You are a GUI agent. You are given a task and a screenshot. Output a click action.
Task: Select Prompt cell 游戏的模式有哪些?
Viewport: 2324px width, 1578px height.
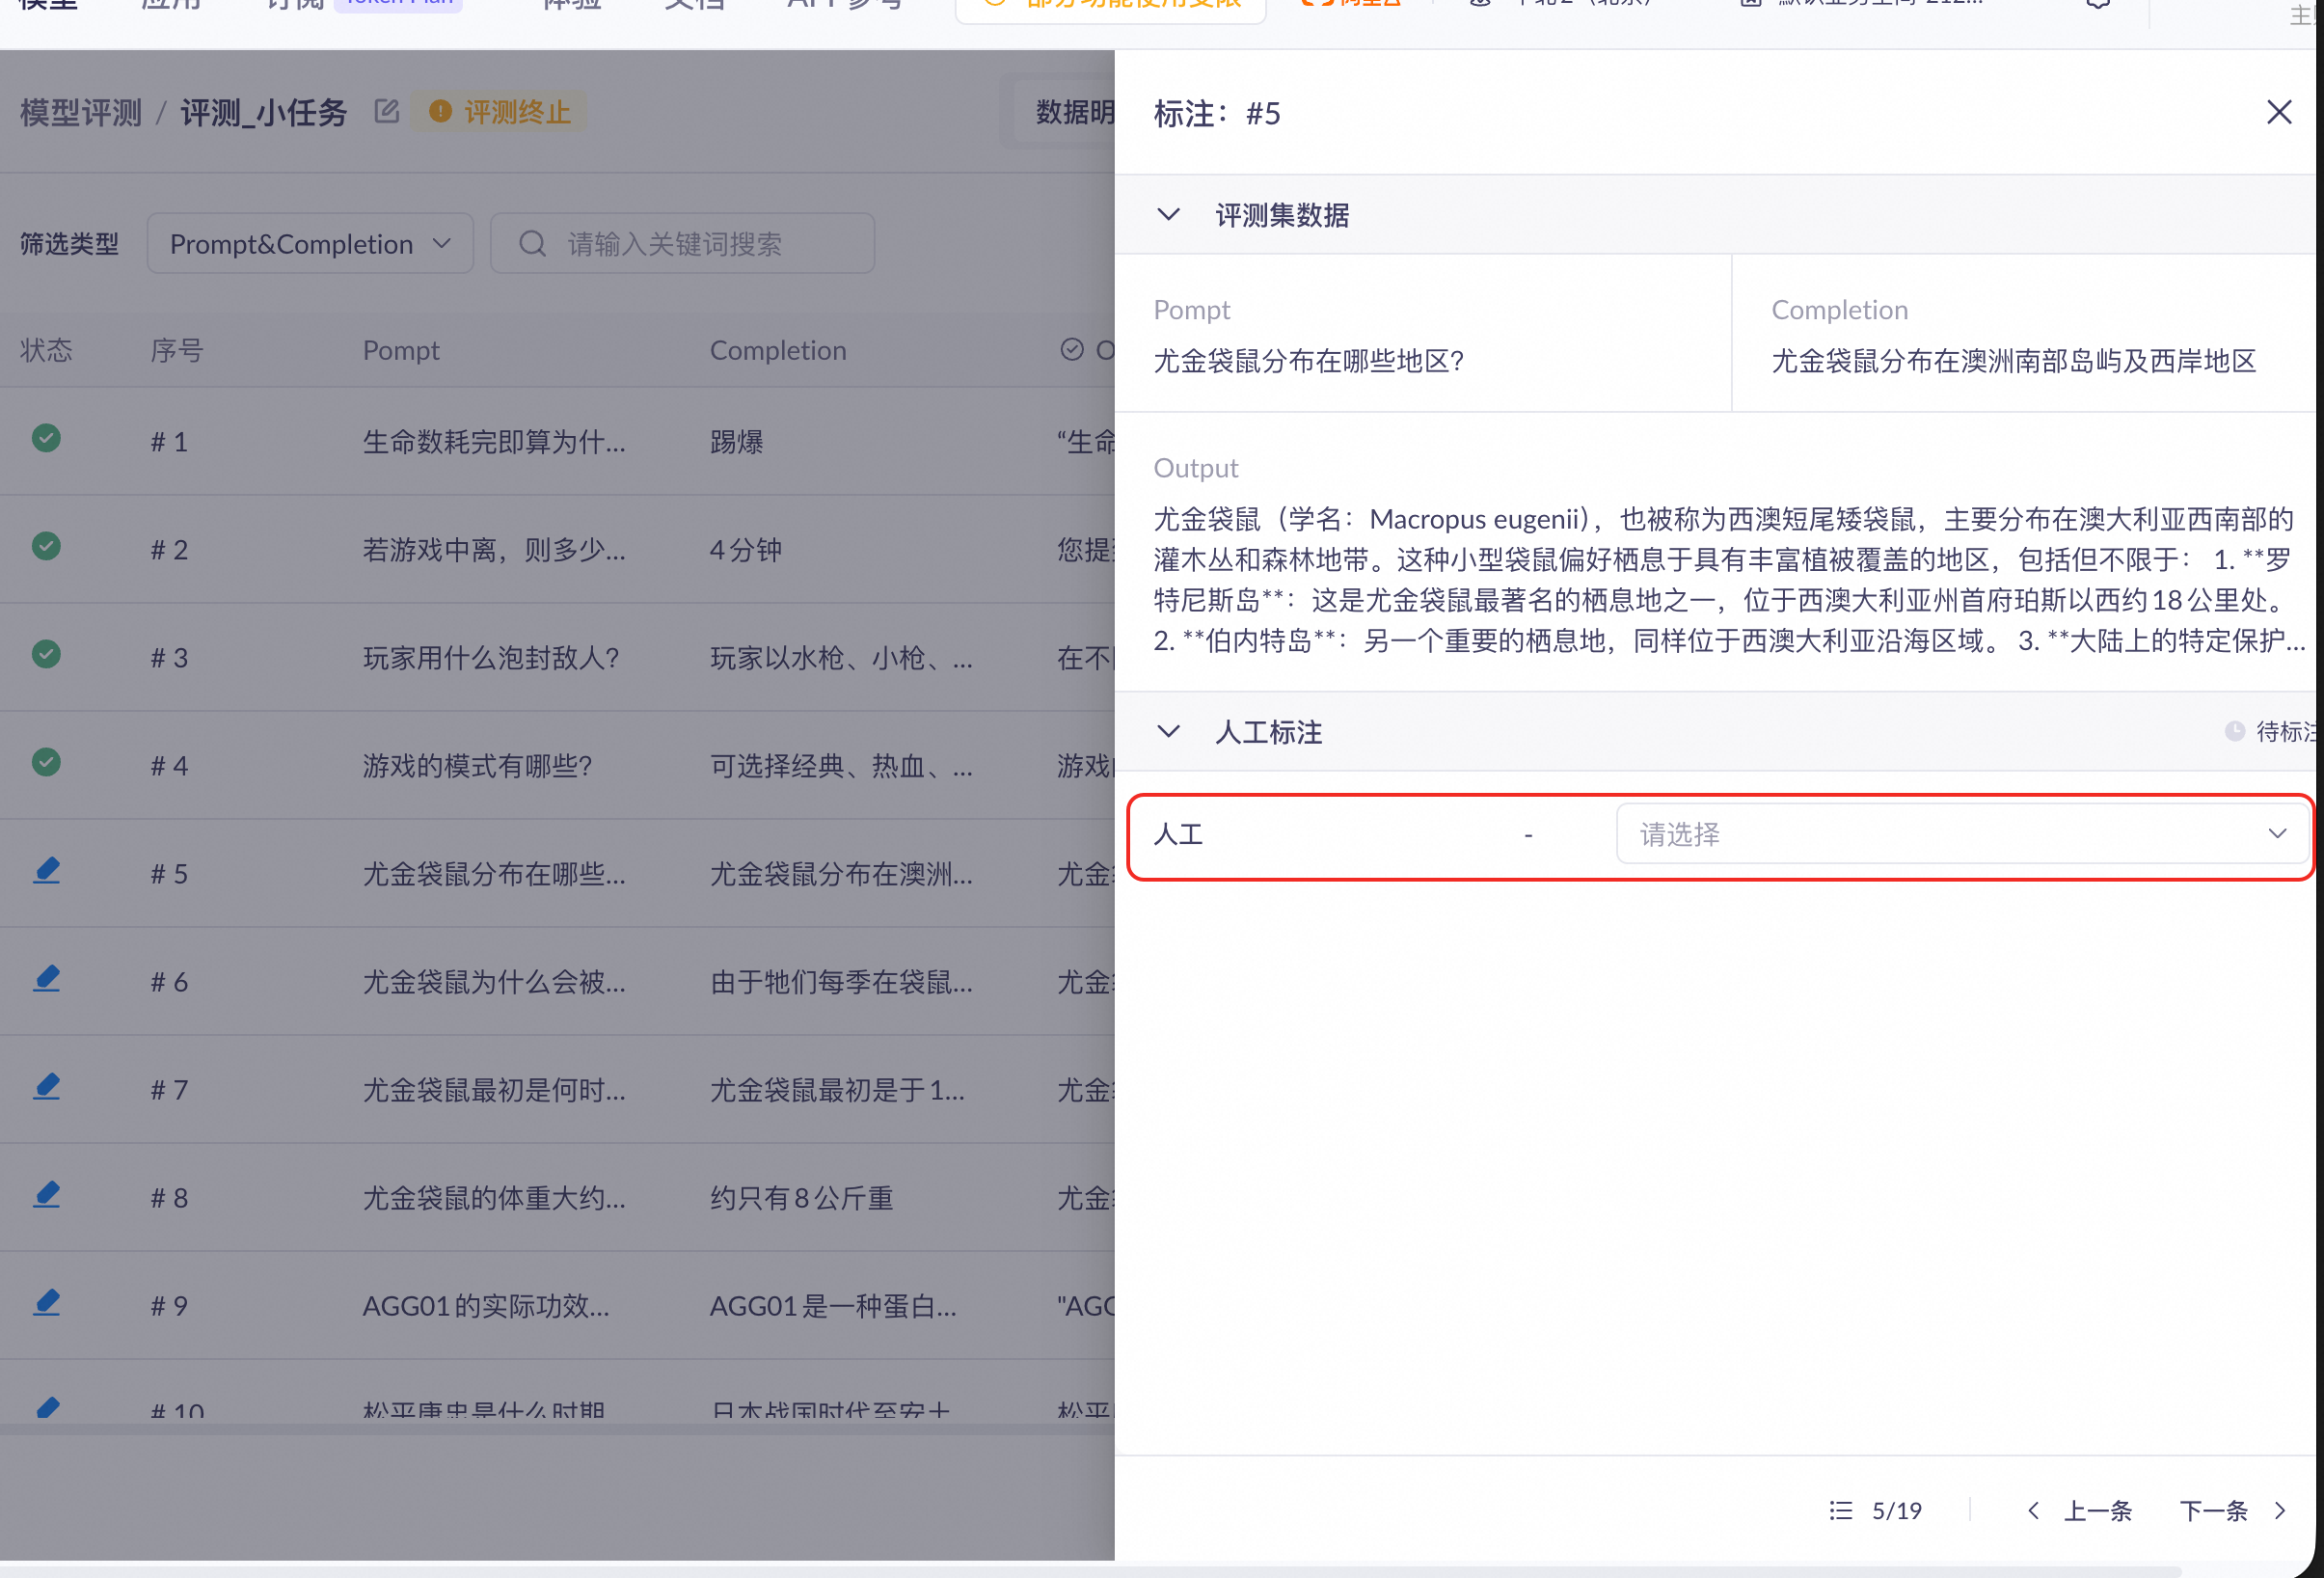(x=477, y=765)
